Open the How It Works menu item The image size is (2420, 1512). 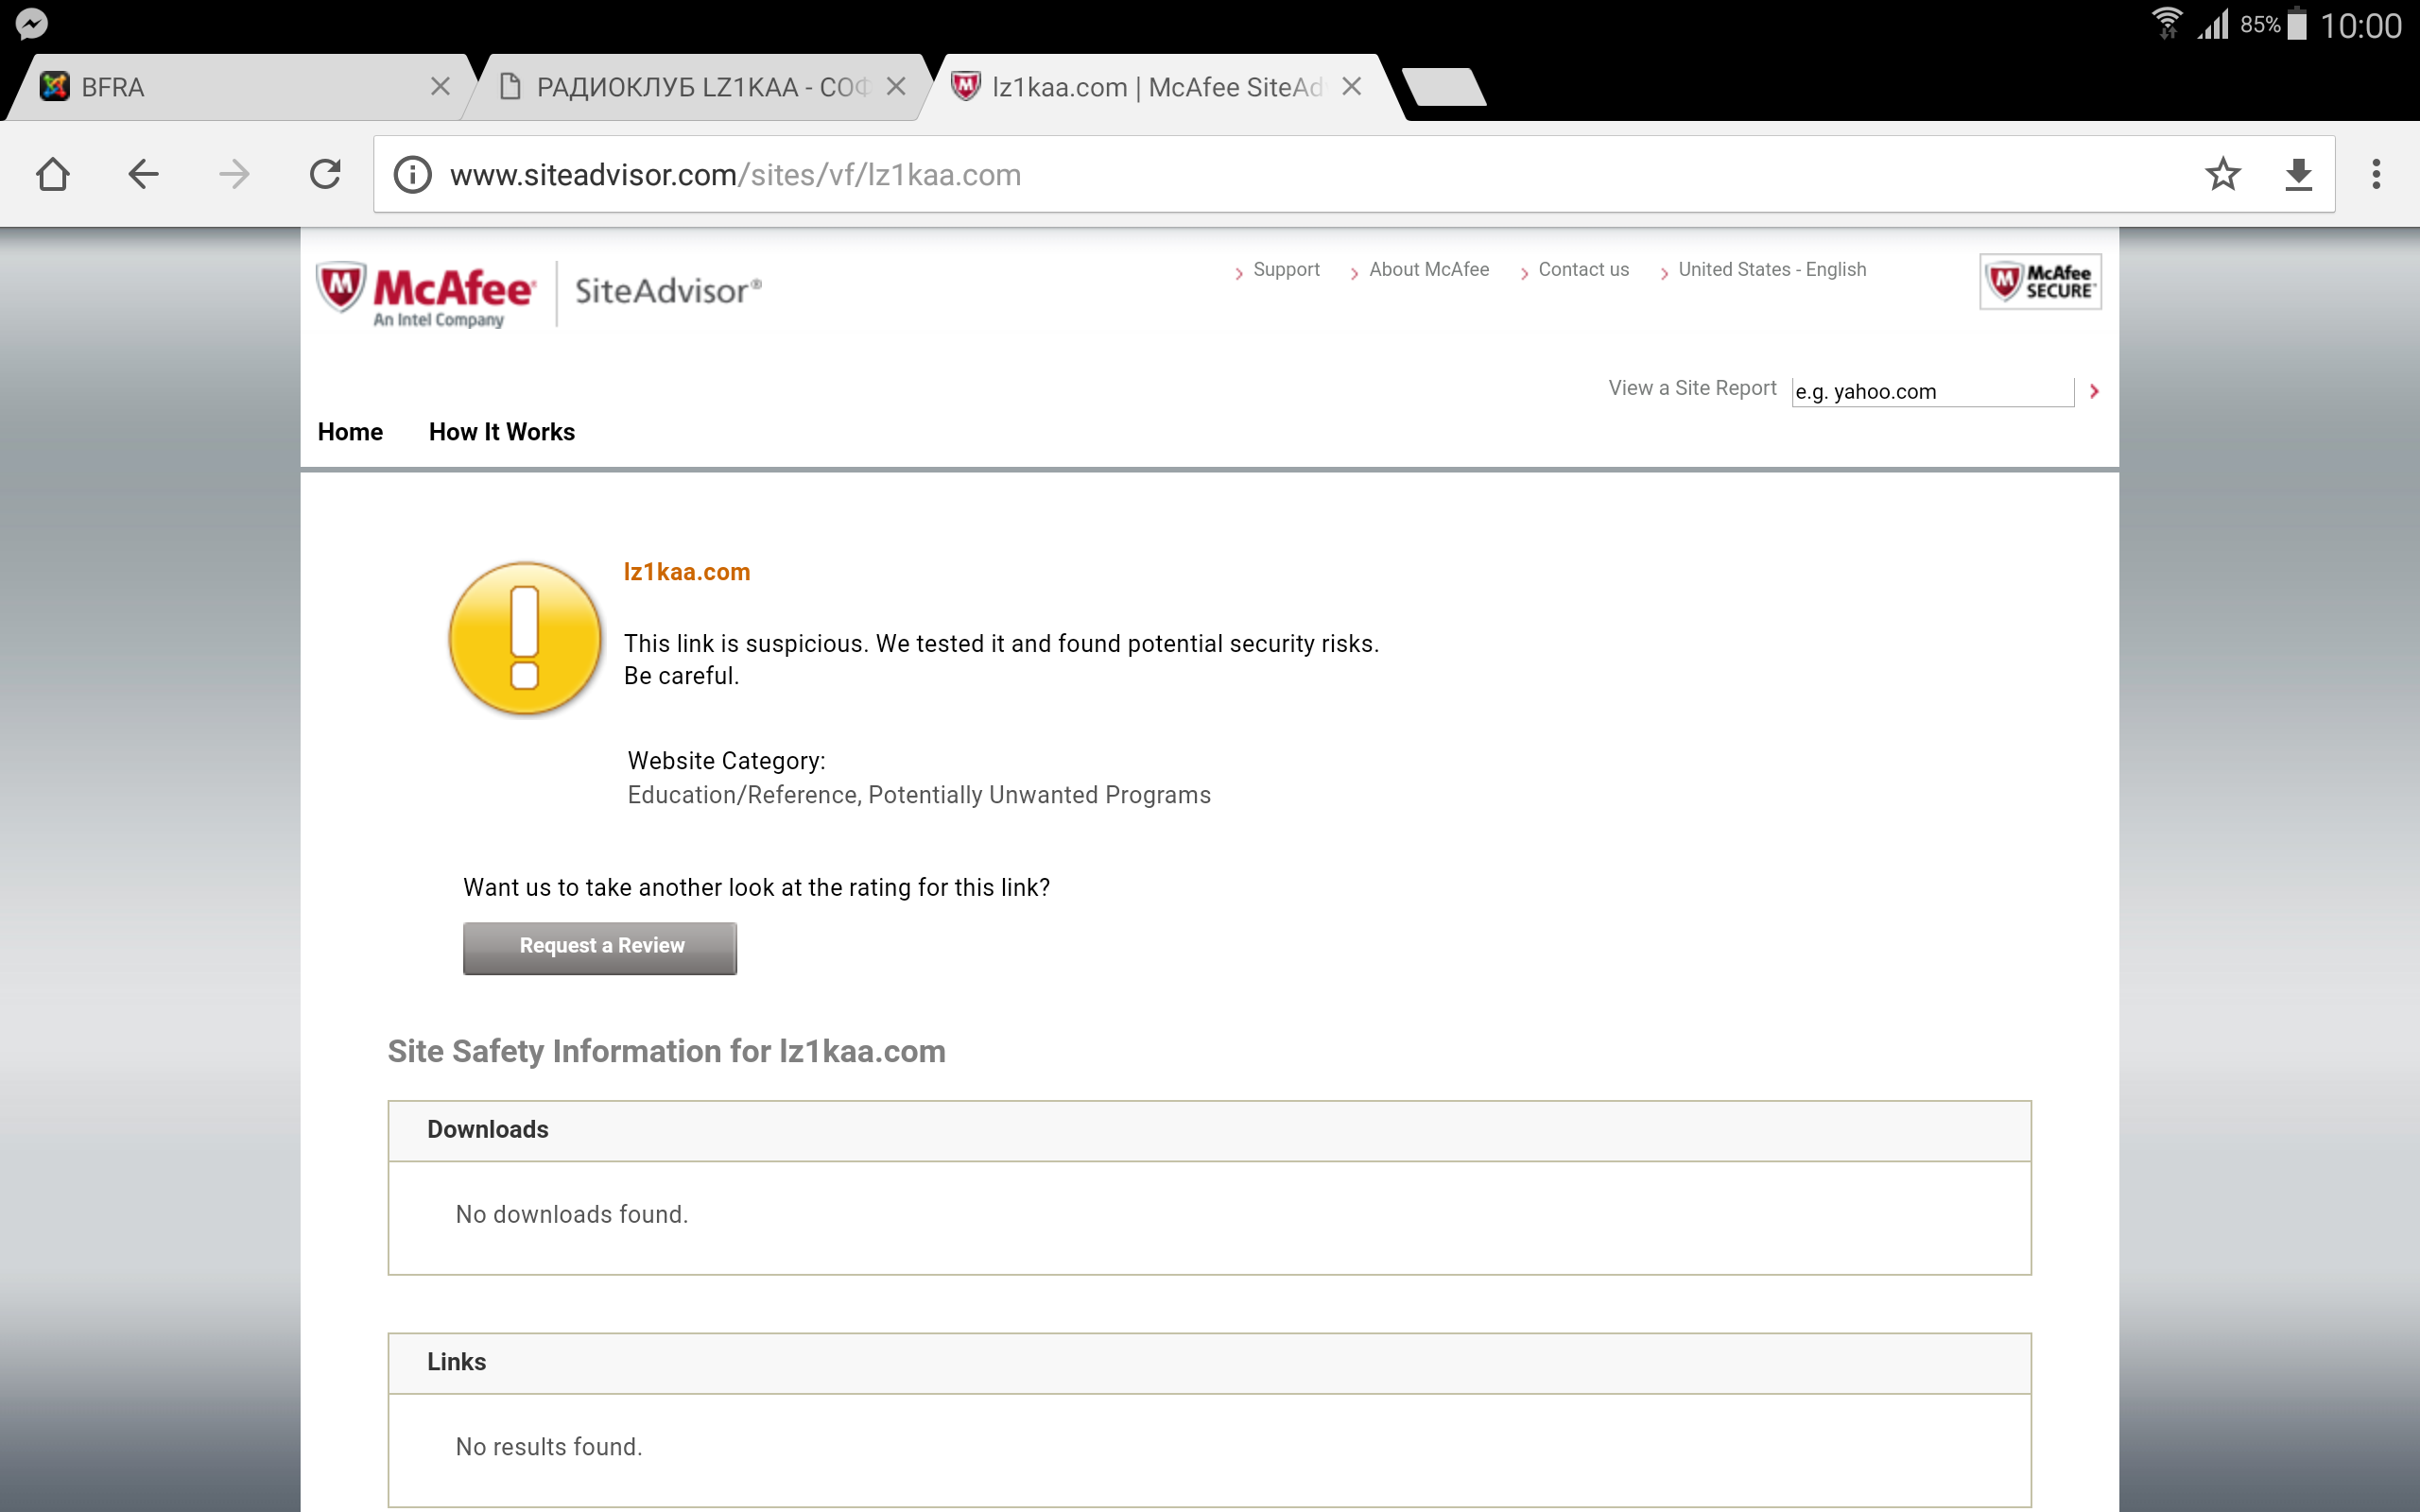pos(501,432)
